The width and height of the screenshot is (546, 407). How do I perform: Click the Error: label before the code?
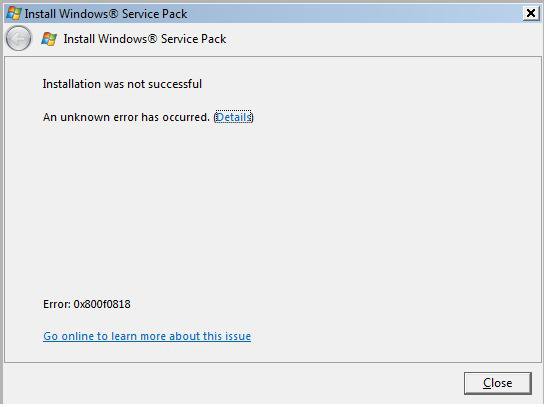tap(57, 304)
